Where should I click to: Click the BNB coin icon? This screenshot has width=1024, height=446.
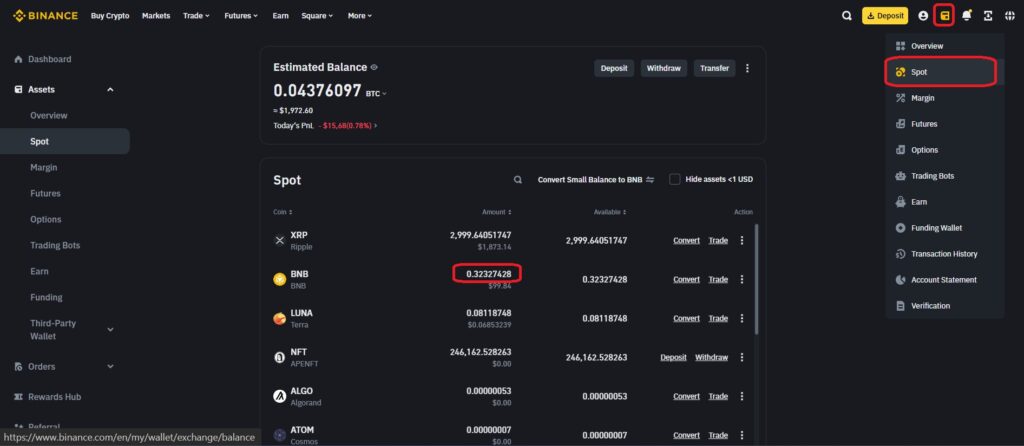[280, 279]
